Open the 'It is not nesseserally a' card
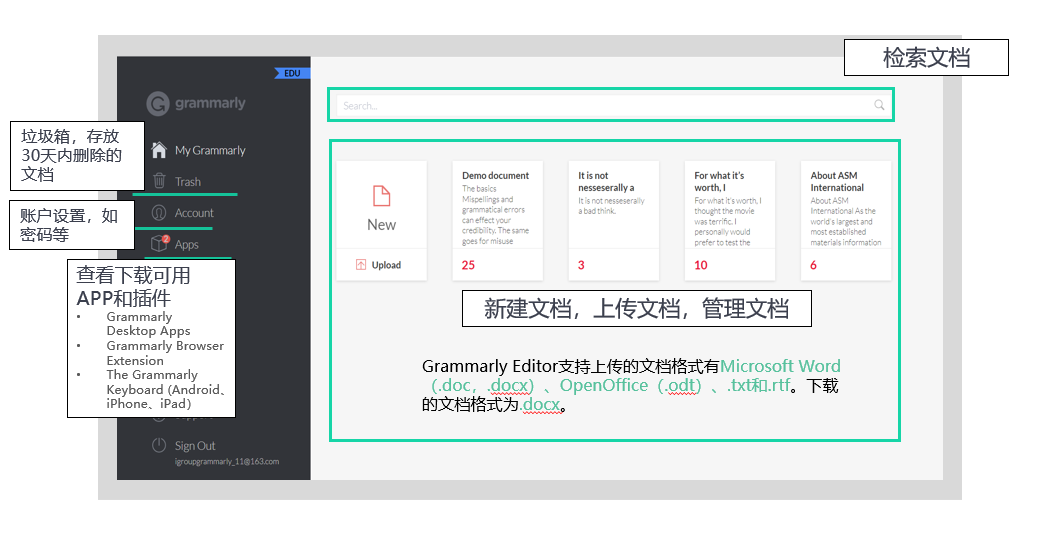 [613, 221]
